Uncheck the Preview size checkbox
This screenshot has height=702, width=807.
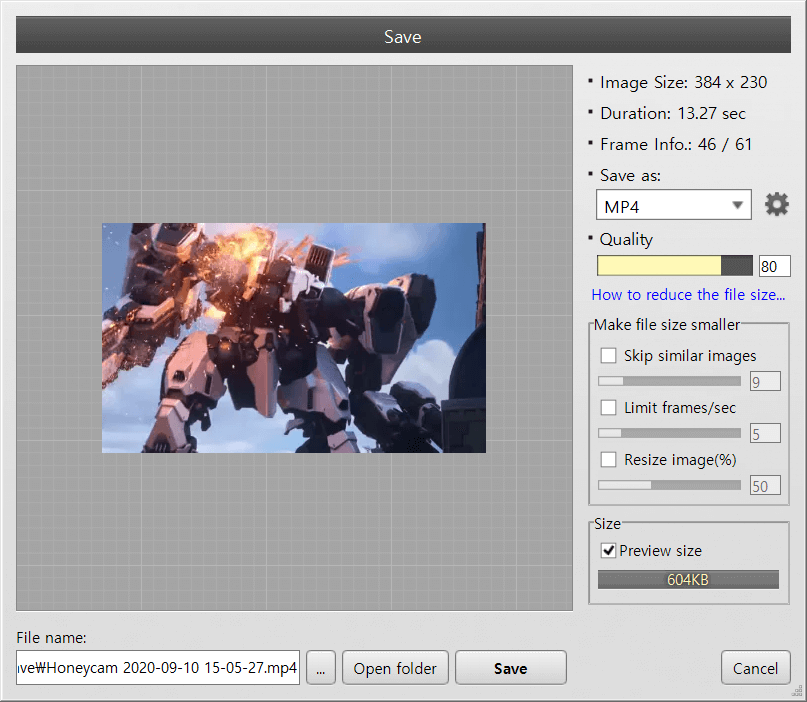(608, 550)
